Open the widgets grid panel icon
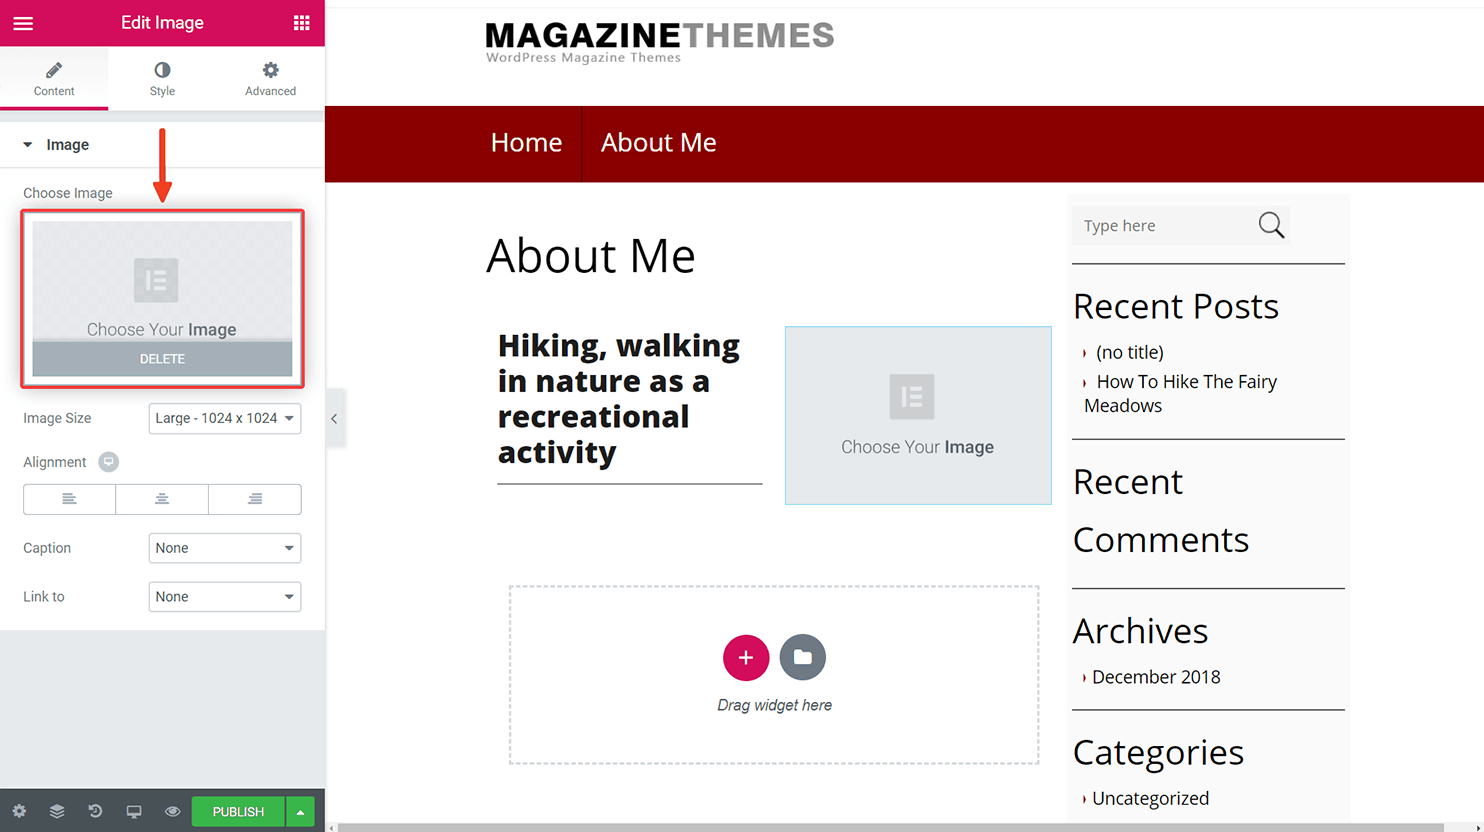This screenshot has width=1484, height=832. (301, 23)
